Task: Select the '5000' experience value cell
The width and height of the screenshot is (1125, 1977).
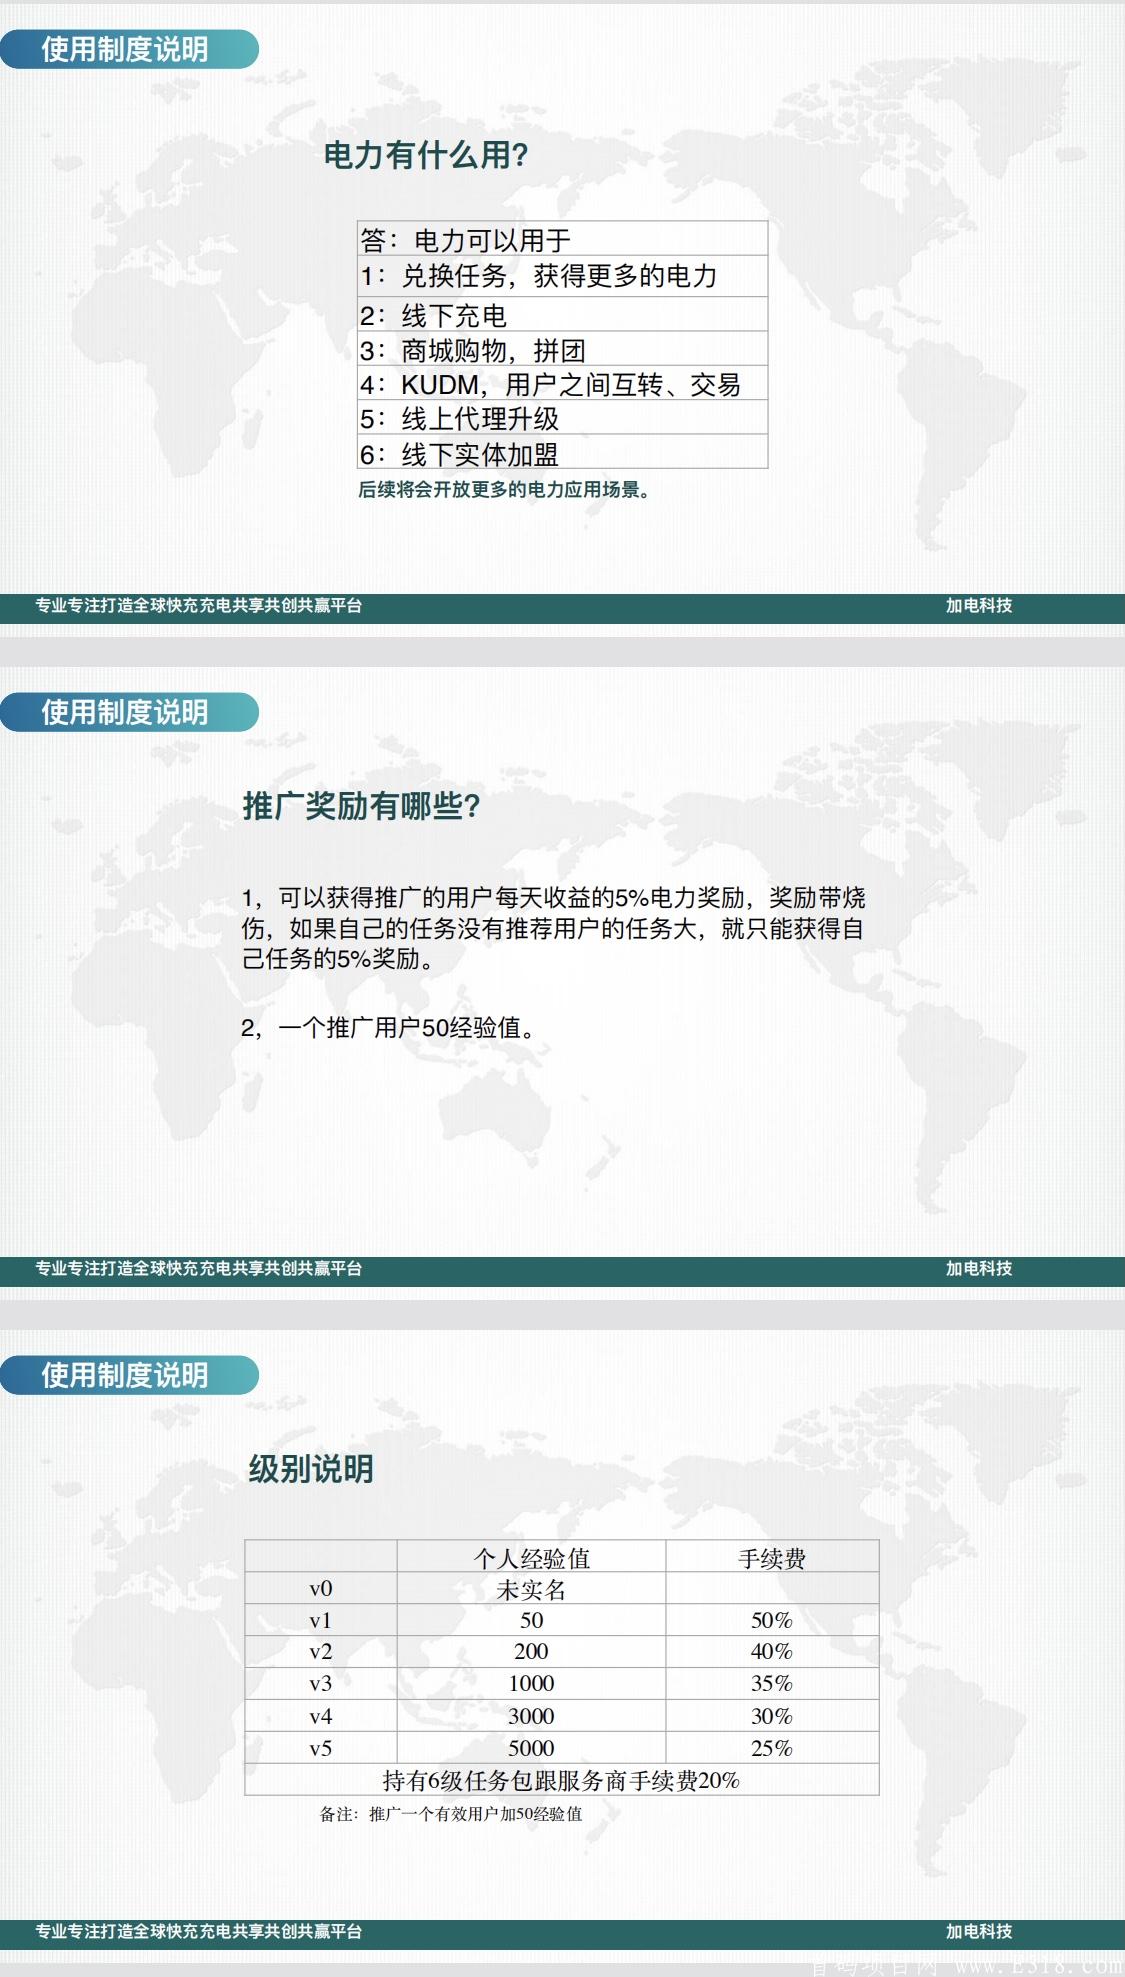Action: click(x=531, y=1748)
